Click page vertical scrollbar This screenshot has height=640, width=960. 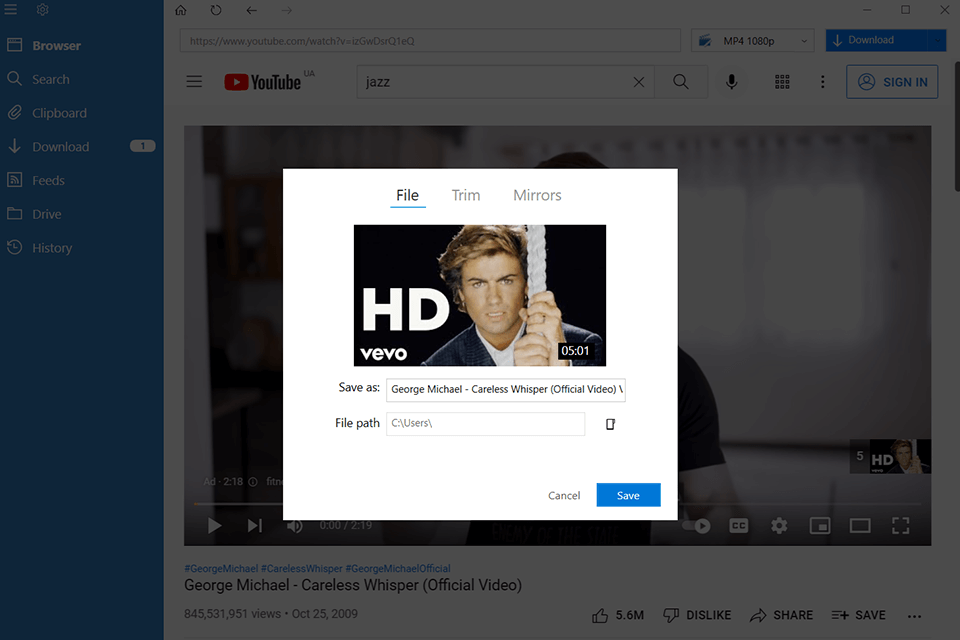pyautogui.click(x=957, y=126)
